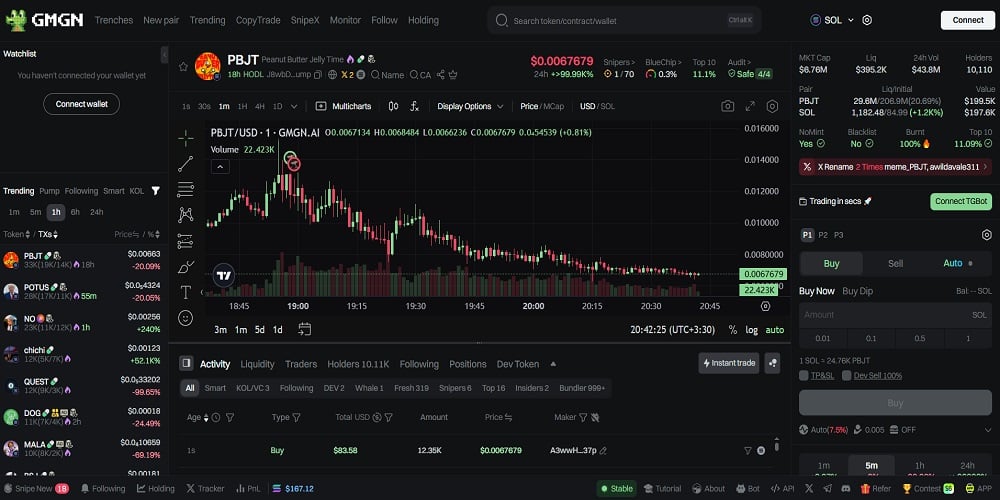
Task: Open trade panel preset settings
Action: 986,235
